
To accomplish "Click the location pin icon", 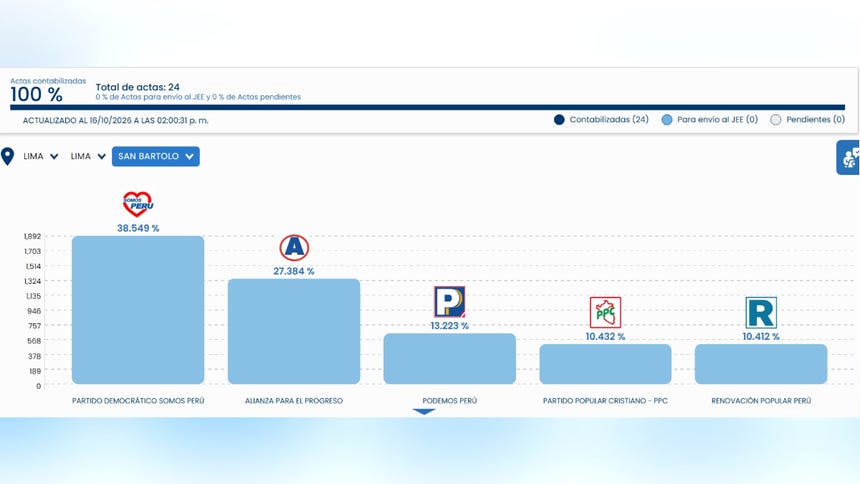I will [x=7, y=156].
